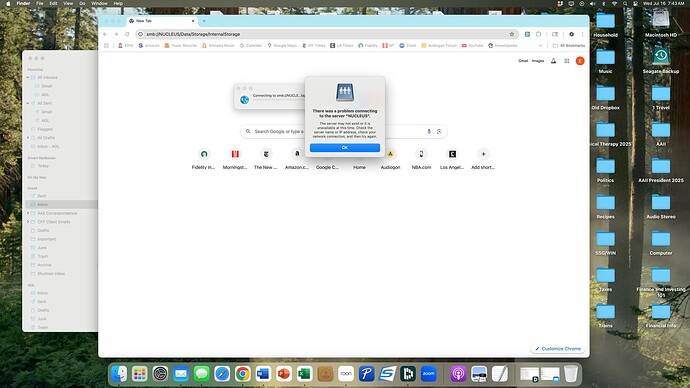Open Messages from the Dock
Screen dimensions: 690x388
point(202,374)
